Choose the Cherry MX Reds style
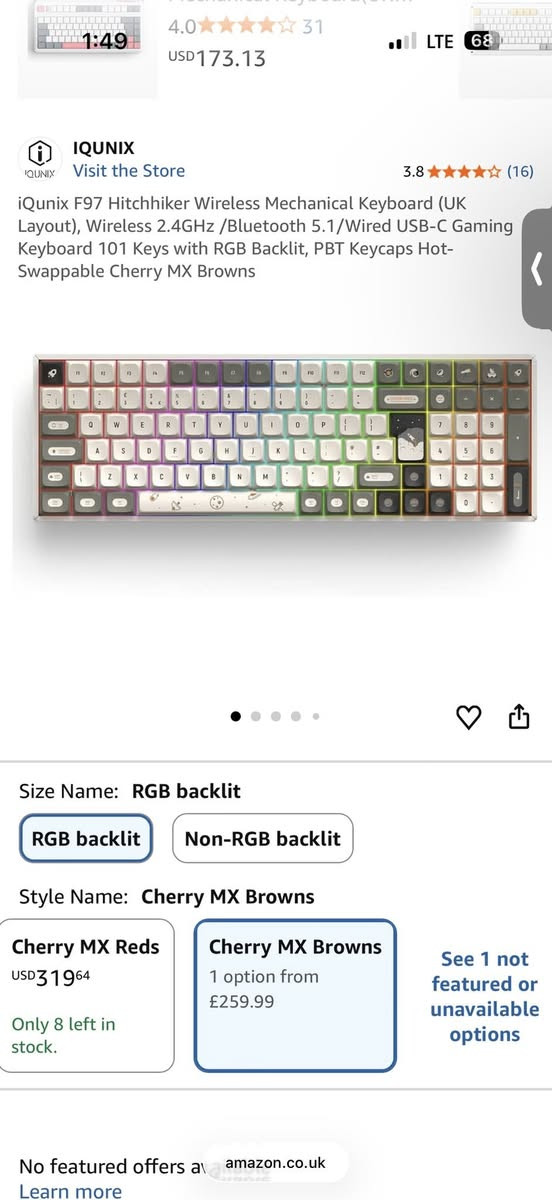Screen dimensions: 552x1200 [85, 996]
